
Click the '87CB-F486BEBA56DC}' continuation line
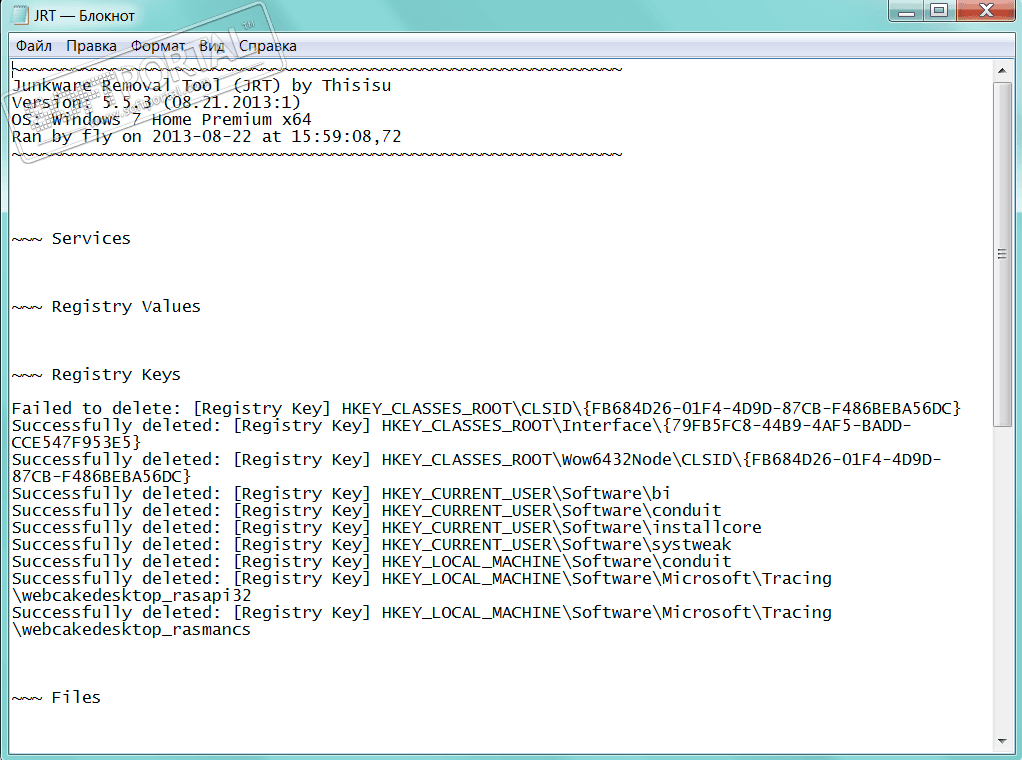(x=102, y=476)
